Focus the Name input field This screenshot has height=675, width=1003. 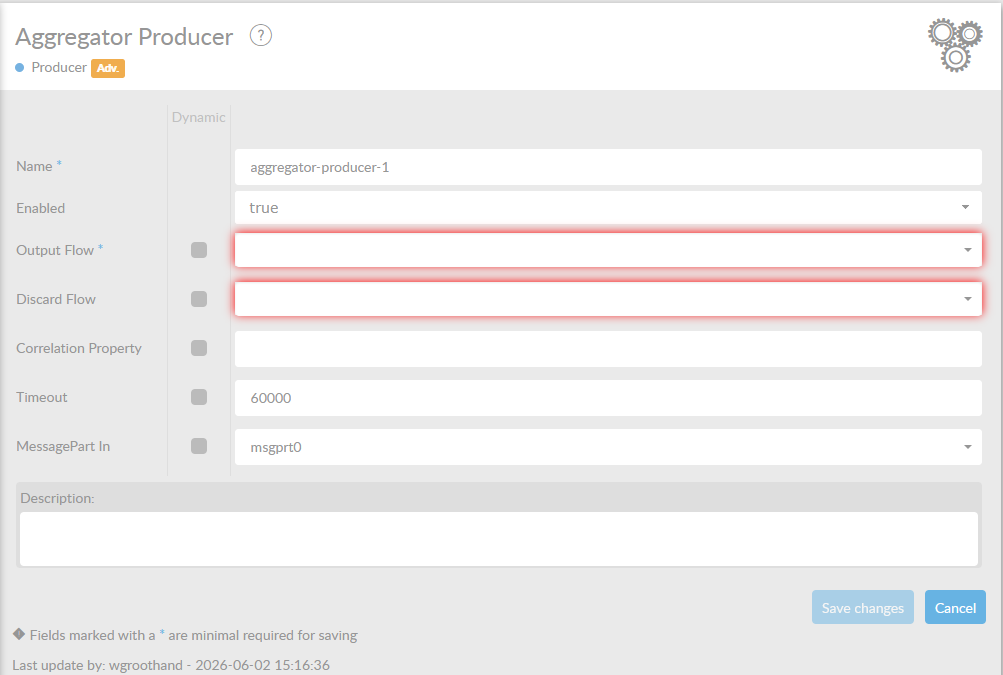608,167
